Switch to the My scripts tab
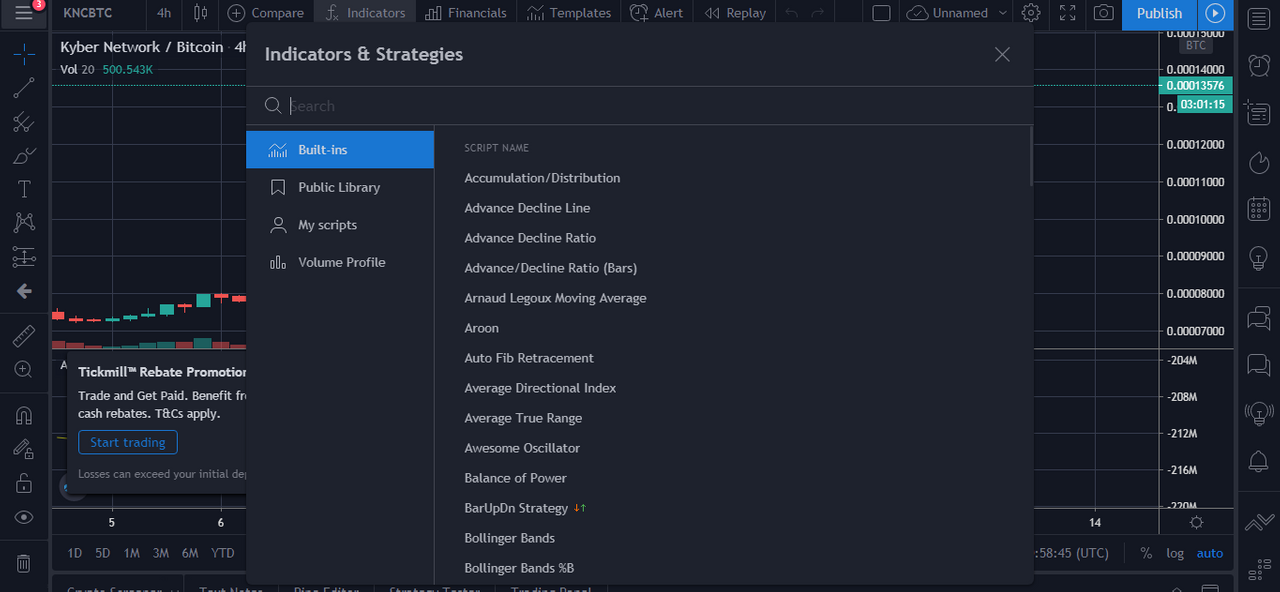Image resolution: width=1280 pixels, height=592 pixels. tap(340, 225)
